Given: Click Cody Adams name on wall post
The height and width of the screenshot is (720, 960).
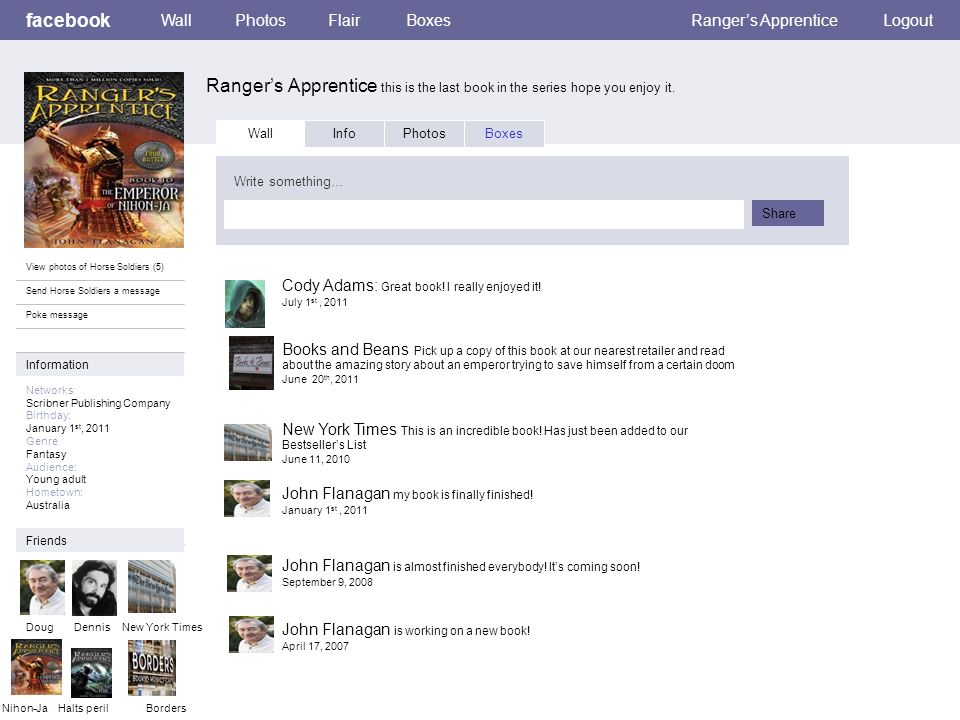Looking at the screenshot, I should pos(329,285).
